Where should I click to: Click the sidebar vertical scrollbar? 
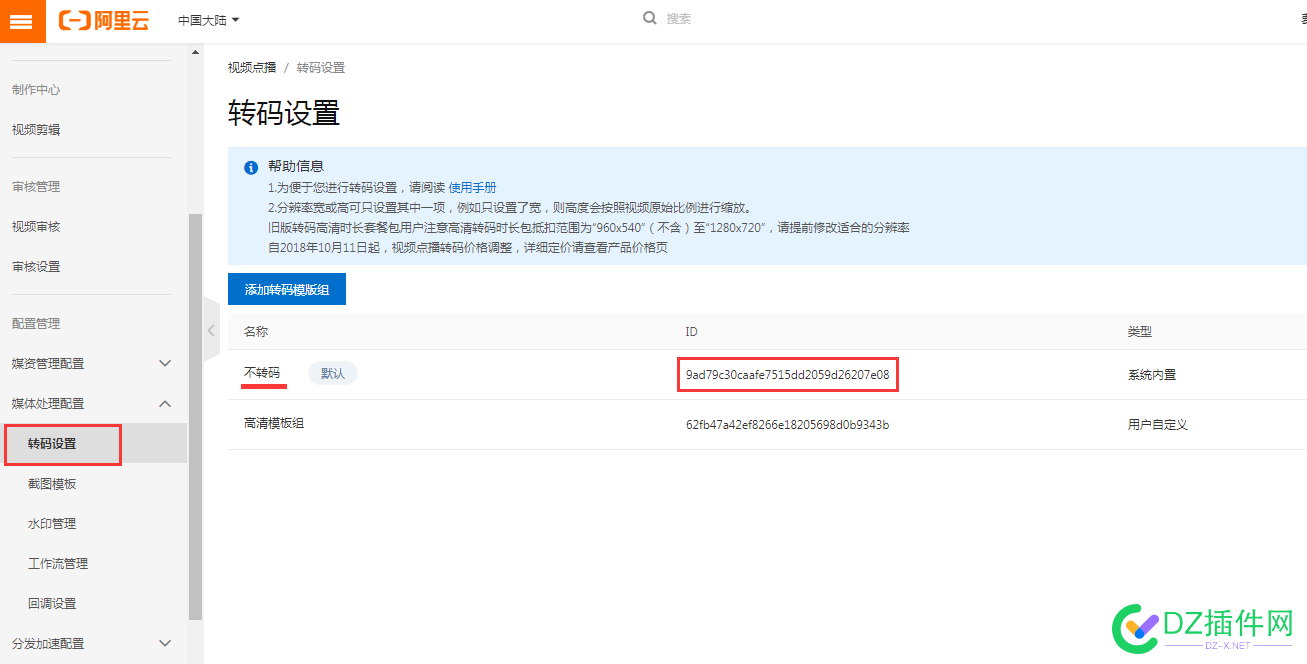[x=195, y=416]
